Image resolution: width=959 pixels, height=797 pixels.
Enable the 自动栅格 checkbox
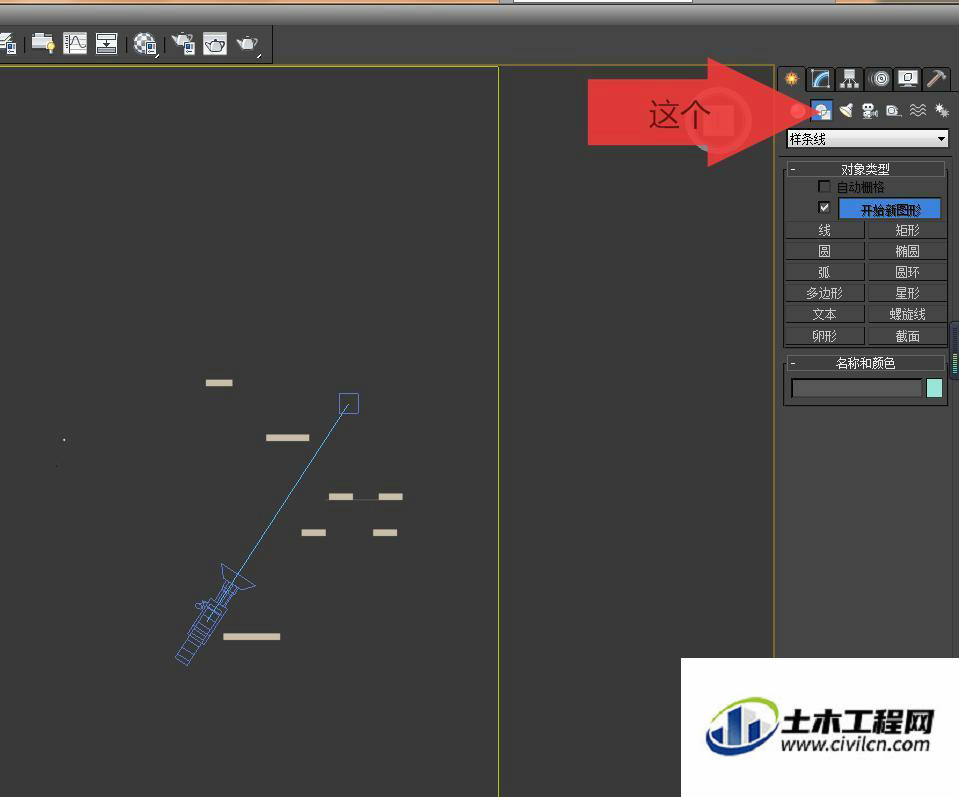point(824,186)
